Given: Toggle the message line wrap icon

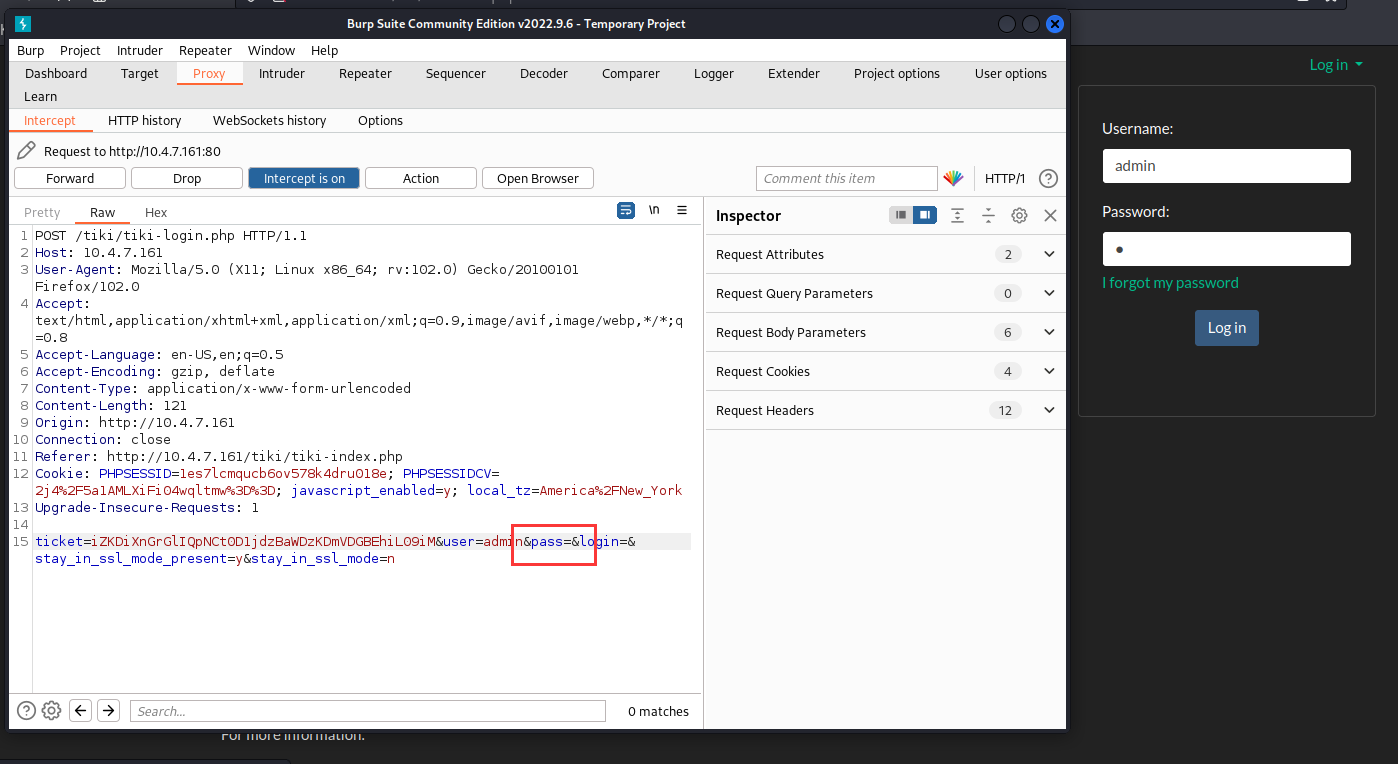Looking at the screenshot, I should pyautogui.click(x=626, y=210).
